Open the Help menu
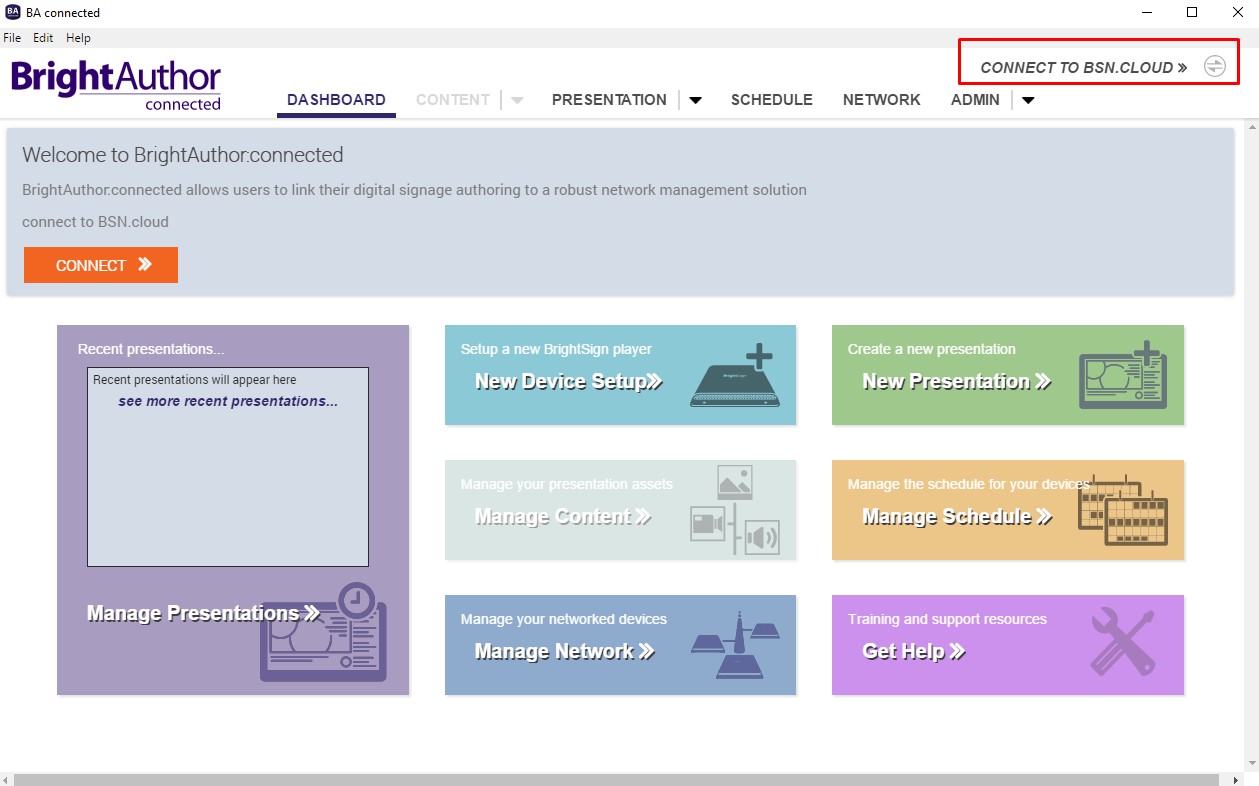1259x786 pixels. 78,38
